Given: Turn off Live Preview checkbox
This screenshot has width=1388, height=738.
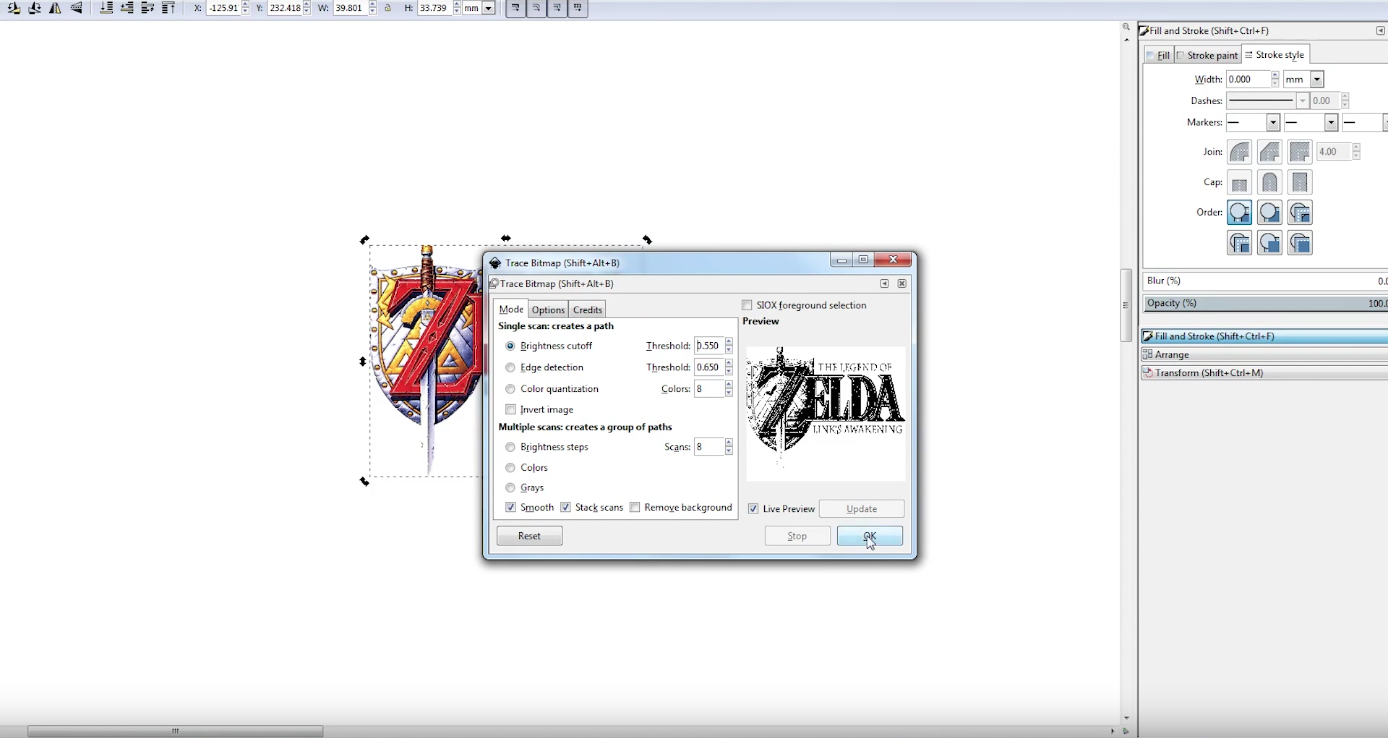Looking at the screenshot, I should point(753,509).
